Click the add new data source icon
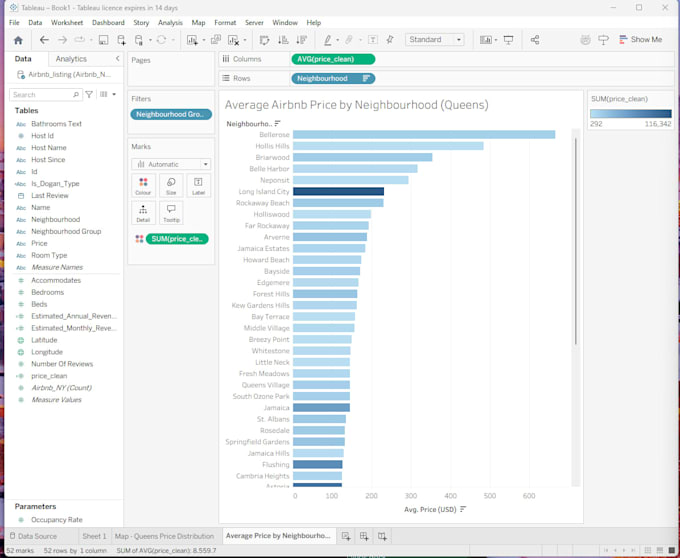Viewport: 680px width, 558px height. click(121, 40)
